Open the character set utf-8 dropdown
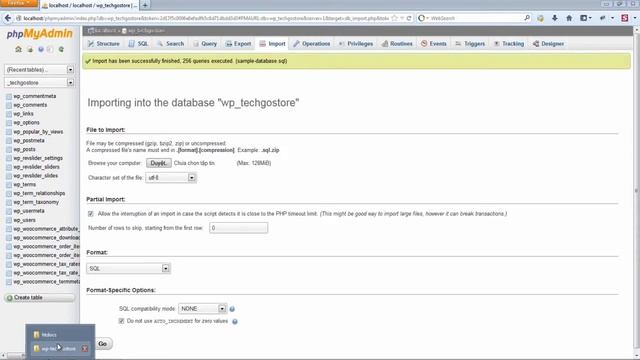The image size is (640, 360). pos(171,178)
